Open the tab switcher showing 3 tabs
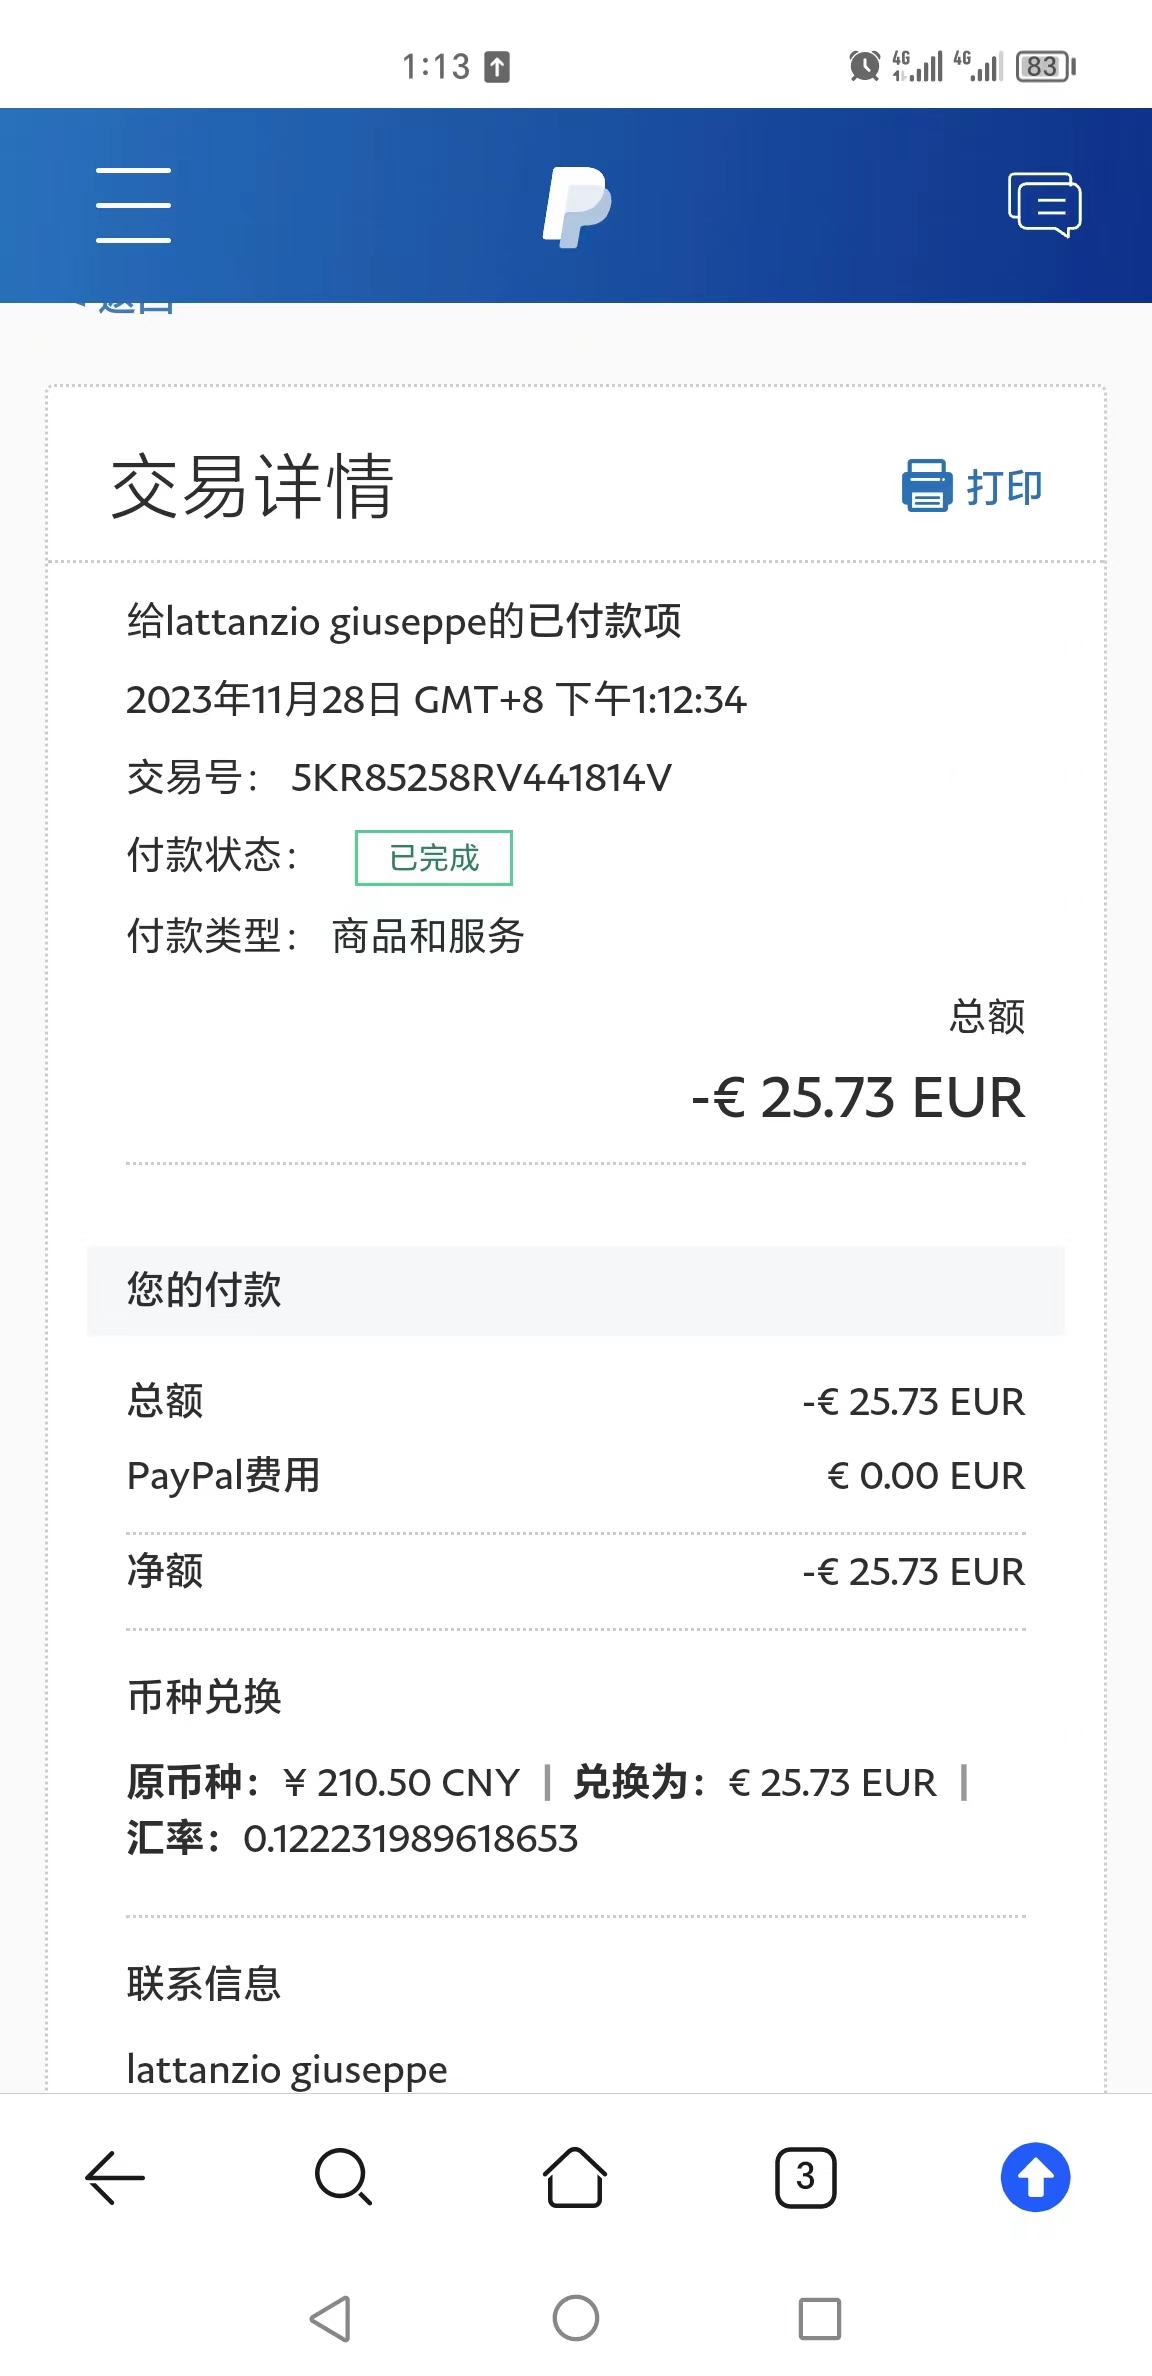 tap(806, 2177)
